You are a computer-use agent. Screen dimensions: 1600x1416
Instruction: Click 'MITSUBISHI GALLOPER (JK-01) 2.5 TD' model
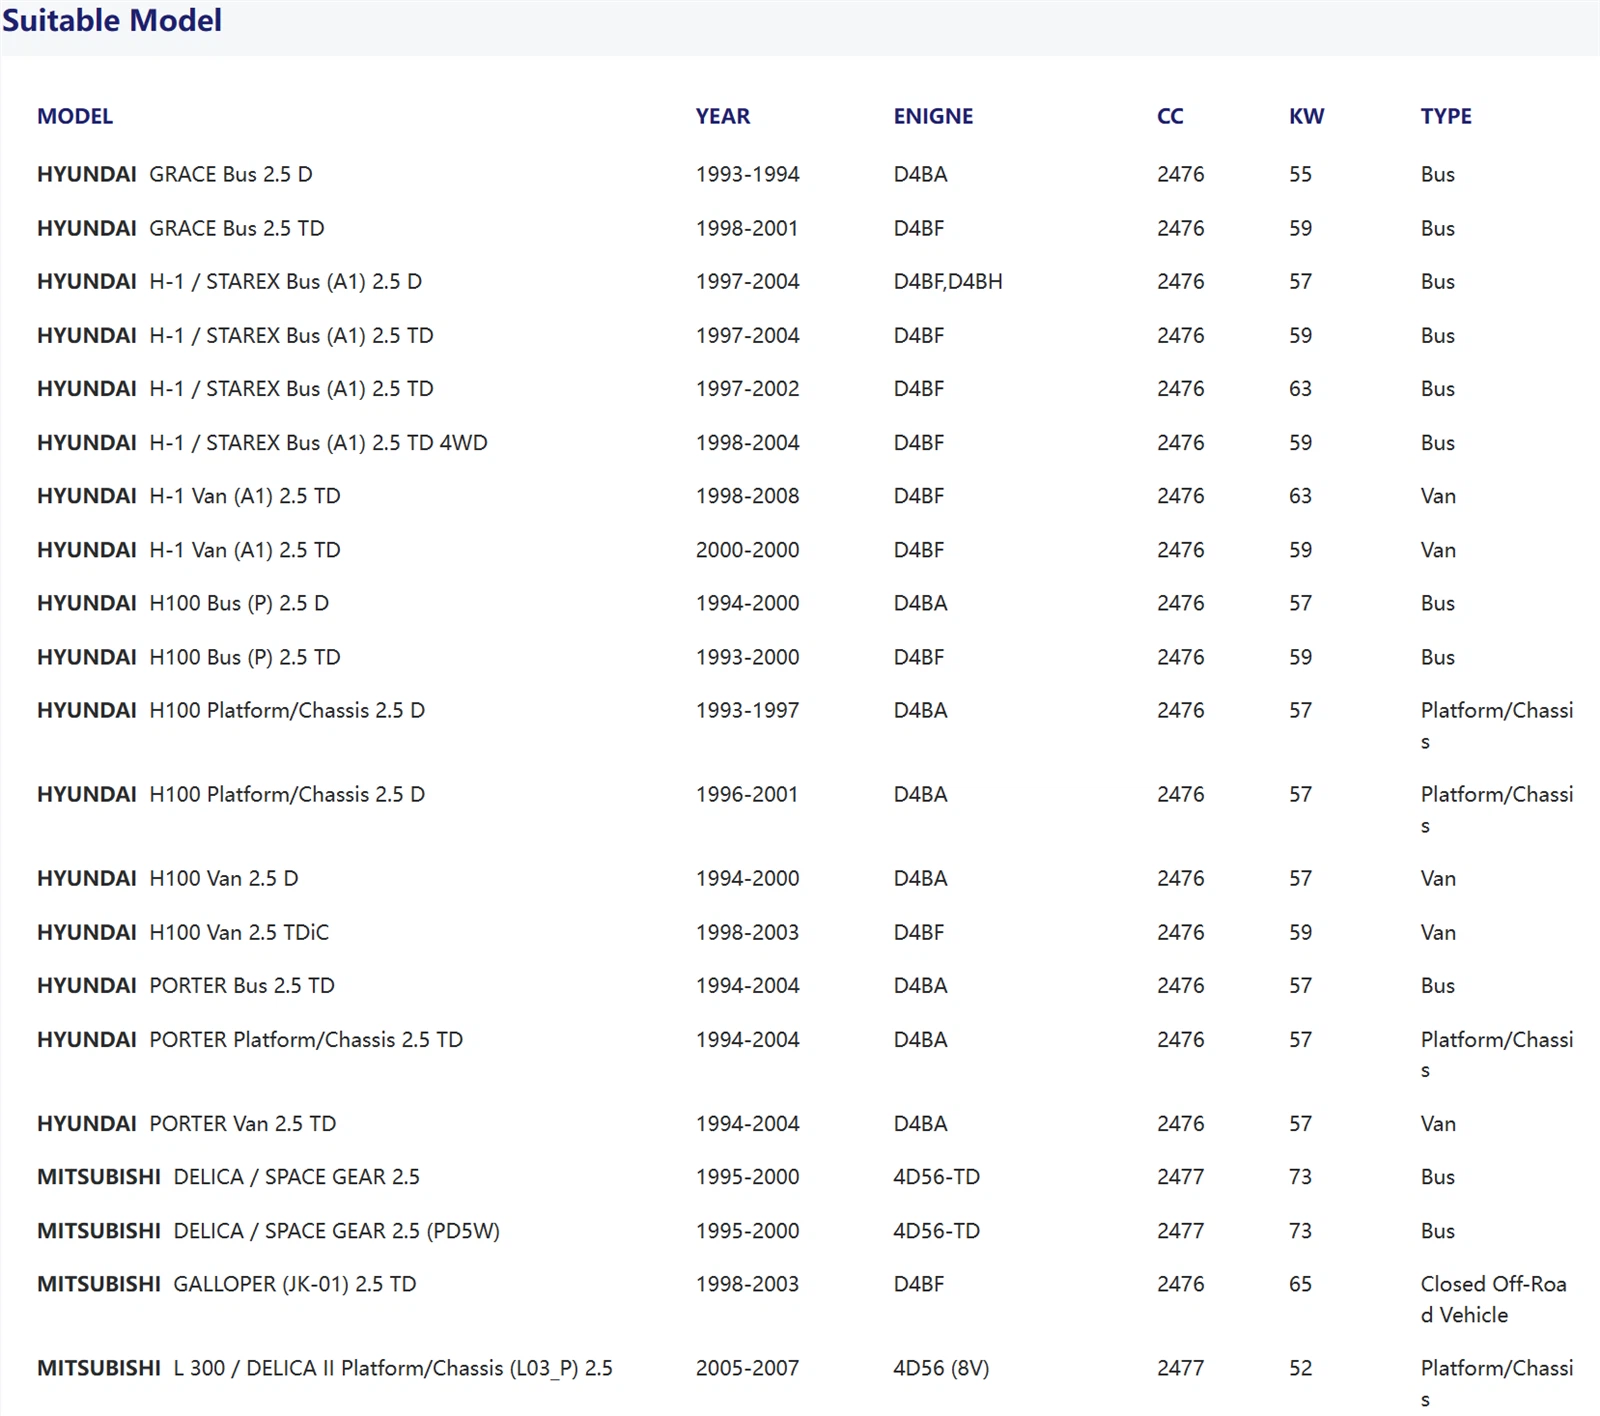click(227, 1284)
